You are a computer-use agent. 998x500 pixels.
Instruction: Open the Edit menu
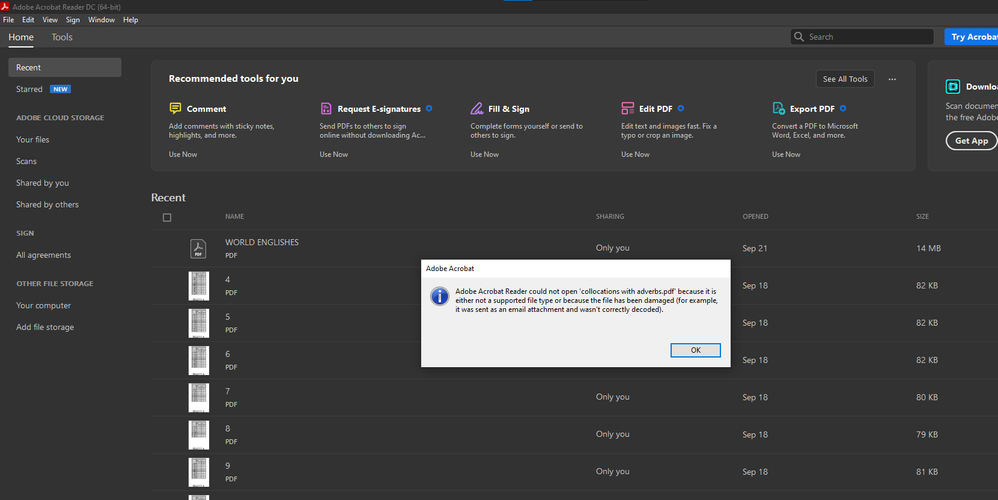(x=28, y=20)
